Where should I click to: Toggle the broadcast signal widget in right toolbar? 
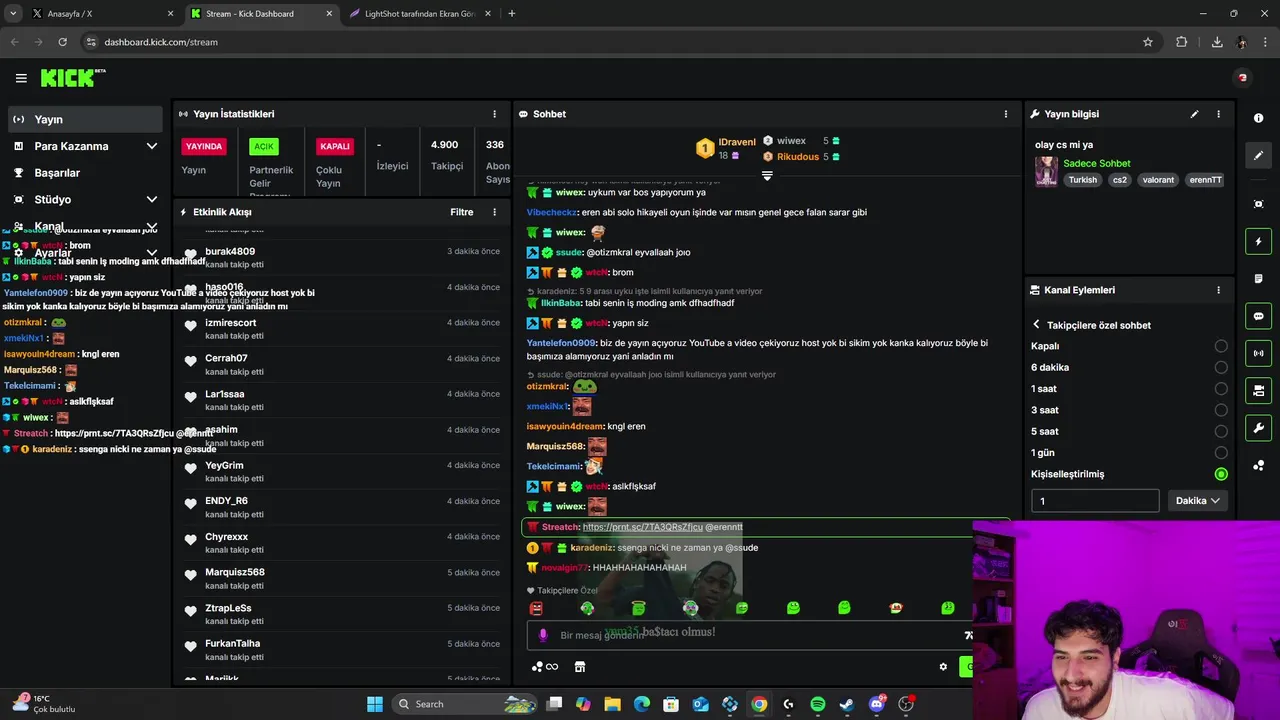click(1258, 353)
